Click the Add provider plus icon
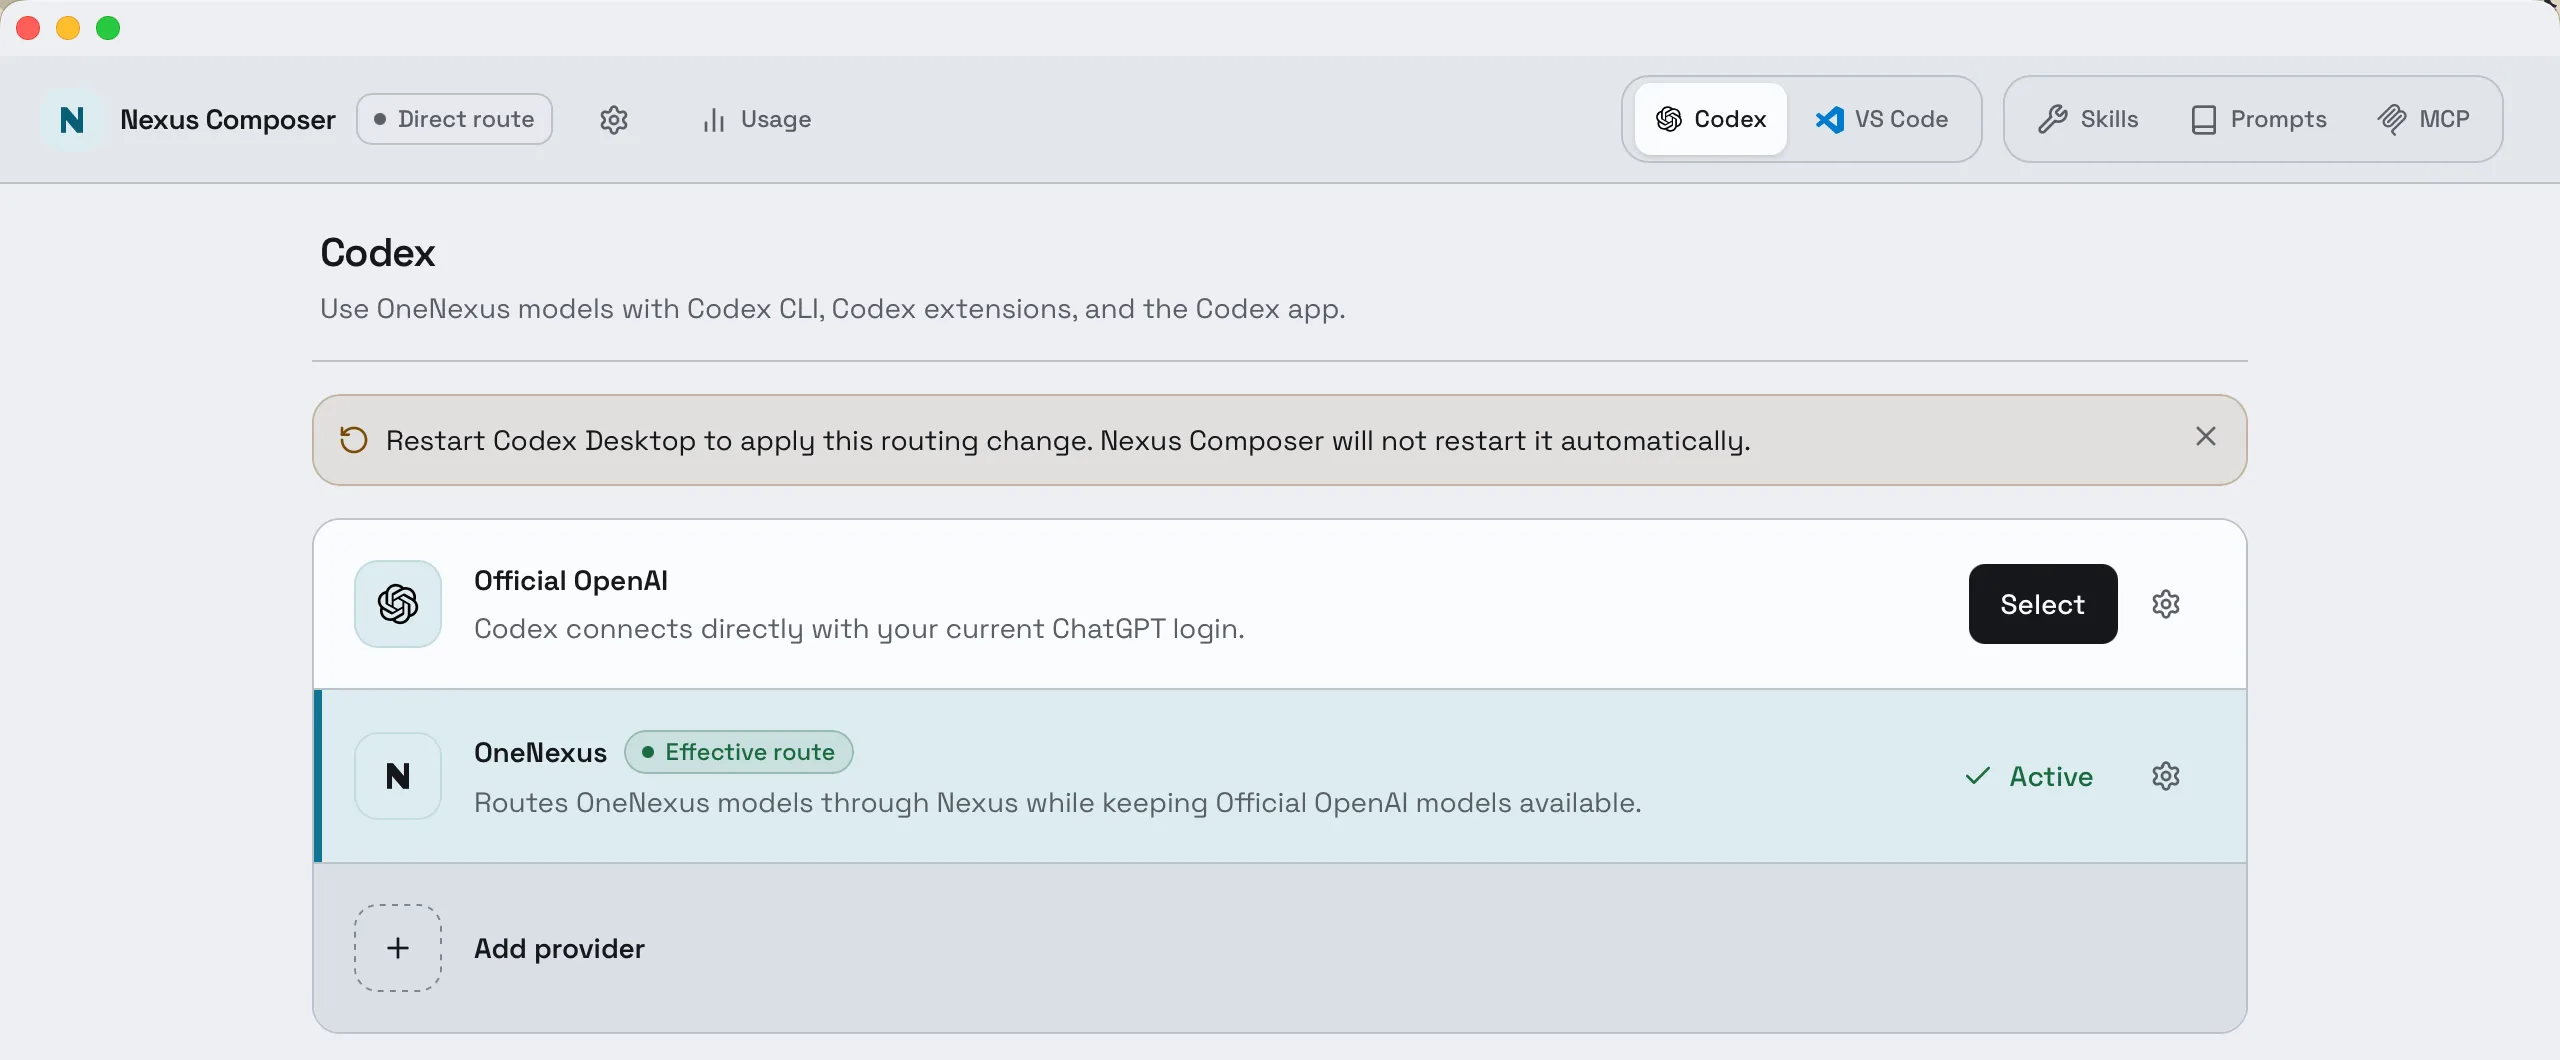This screenshot has width=2560, height=1060. [x=398, y=948]
